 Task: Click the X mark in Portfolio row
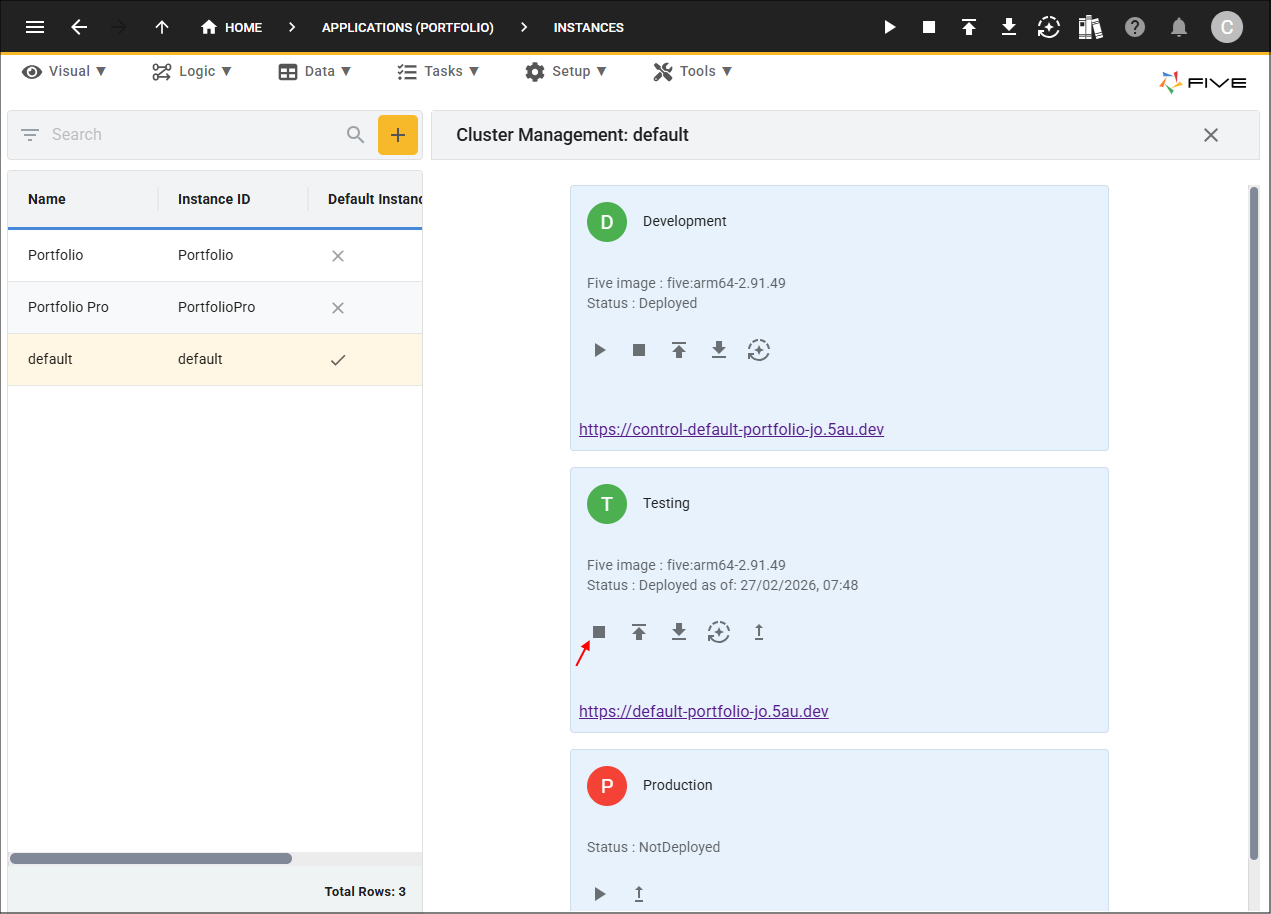[x=338, y=255]
